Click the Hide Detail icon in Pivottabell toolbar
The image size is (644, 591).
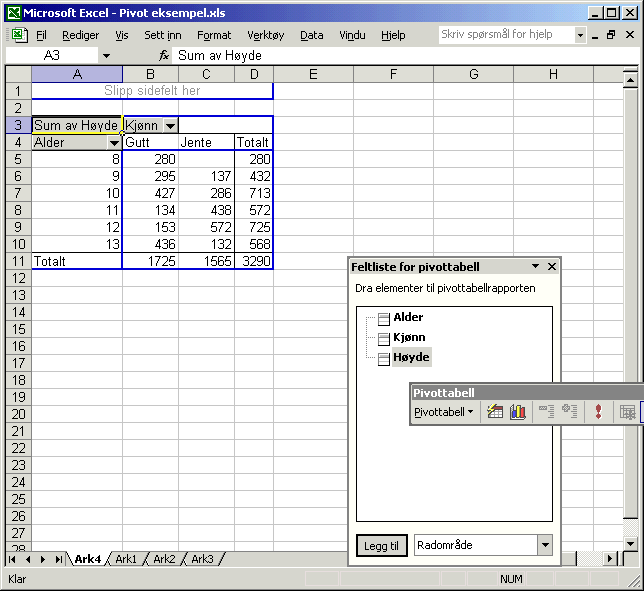click(546, 412)
